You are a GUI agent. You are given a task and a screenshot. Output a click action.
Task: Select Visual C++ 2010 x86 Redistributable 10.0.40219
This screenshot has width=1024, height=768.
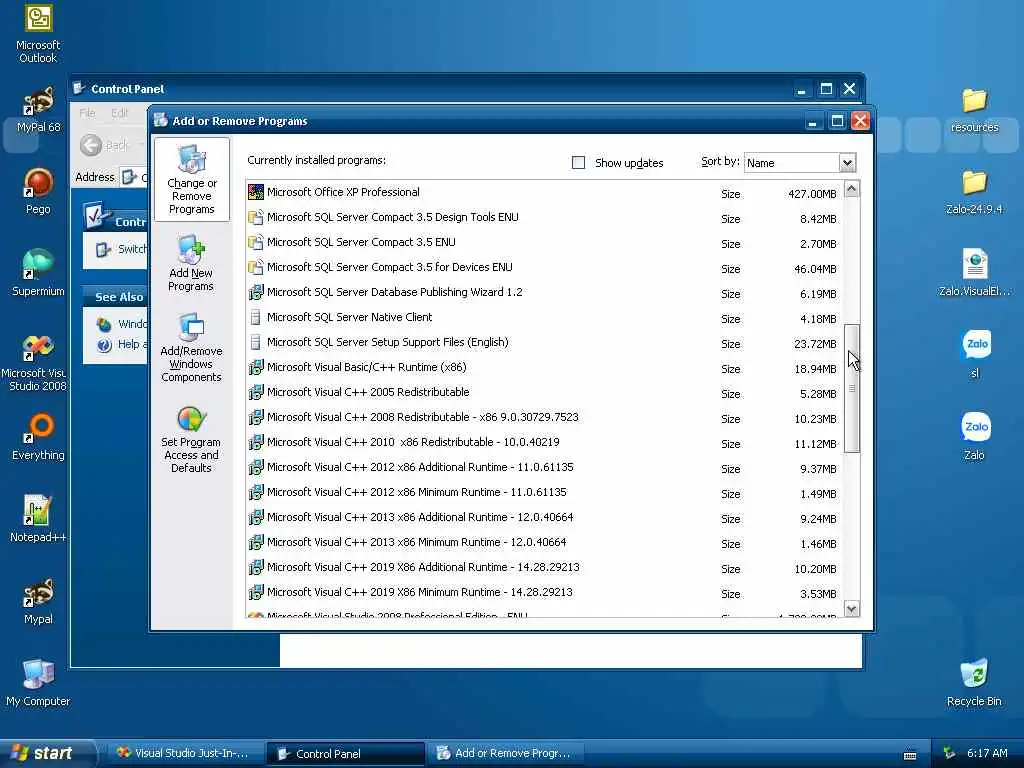(545, 443)
